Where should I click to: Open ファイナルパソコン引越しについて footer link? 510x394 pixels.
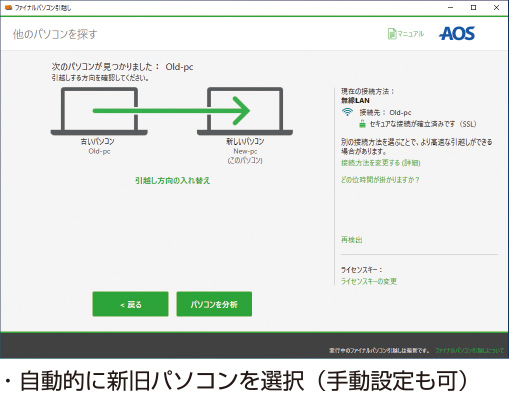coord(469,350)
